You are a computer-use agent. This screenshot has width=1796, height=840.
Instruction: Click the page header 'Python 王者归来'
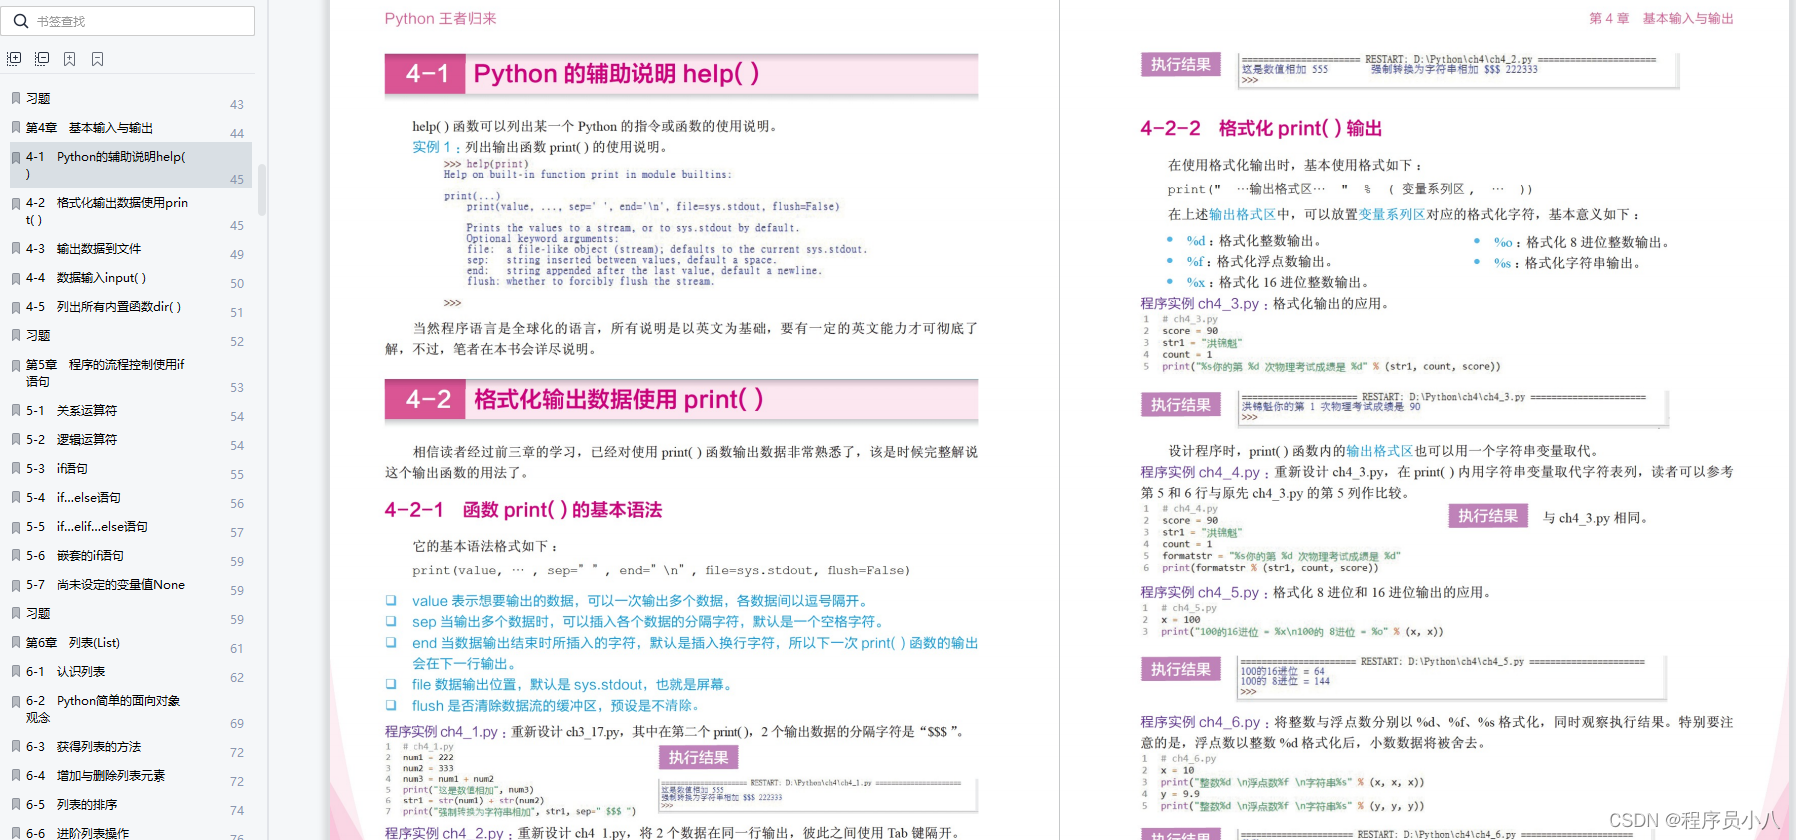(440, 19)
